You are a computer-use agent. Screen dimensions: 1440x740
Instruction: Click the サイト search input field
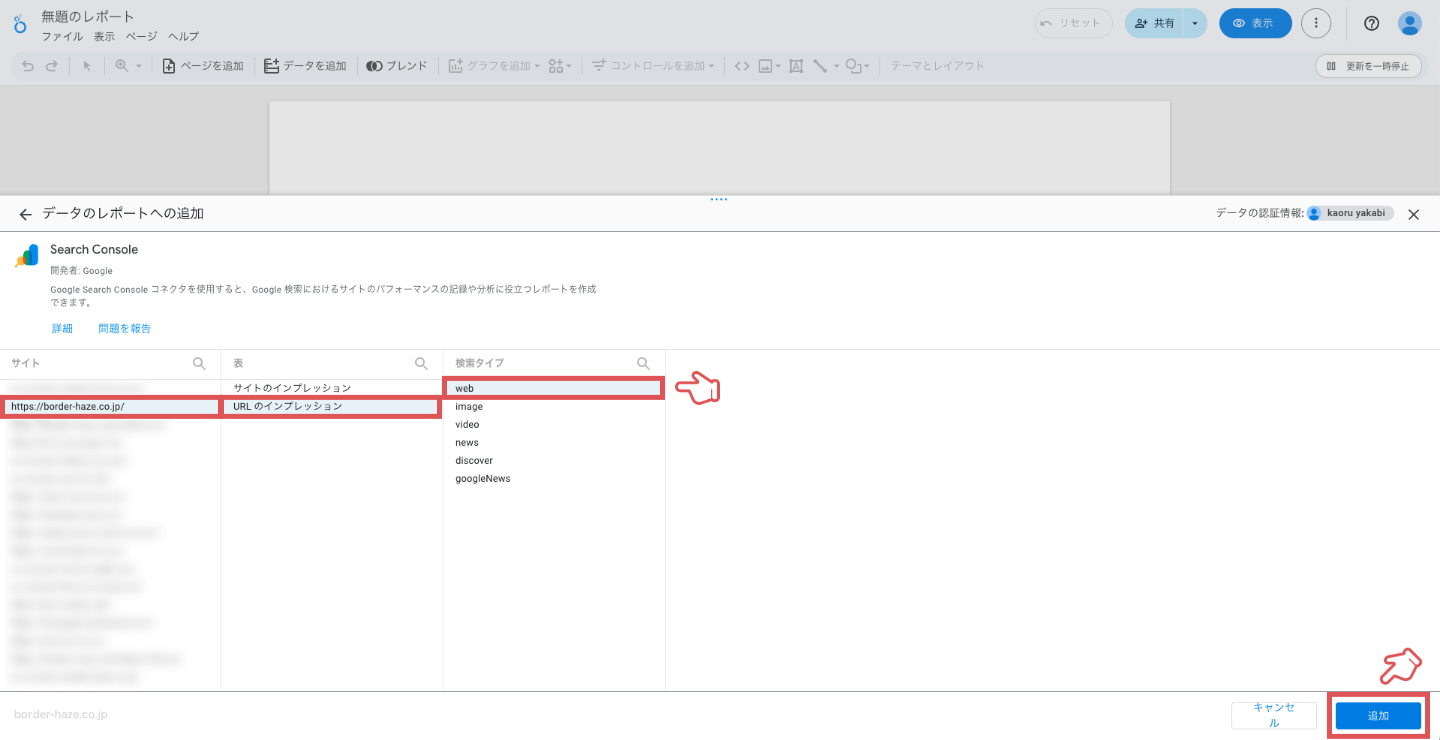click(x=100, y=363)
